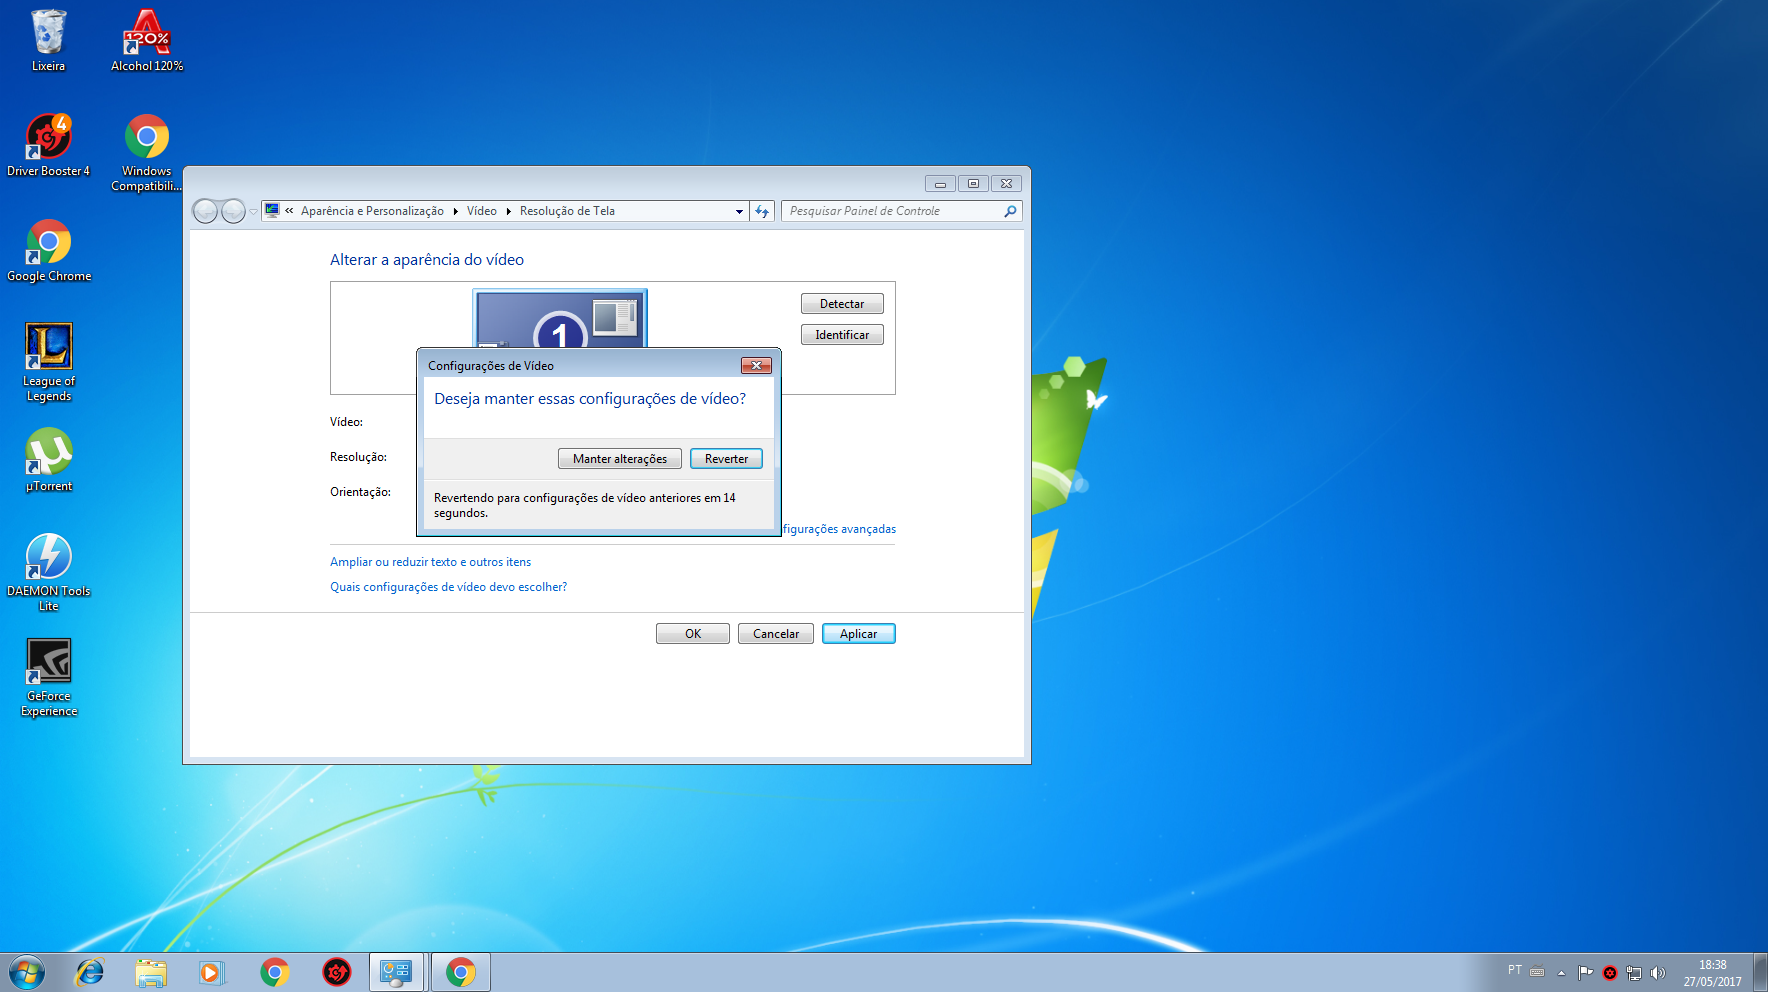Show previous breadcrumb locations chevron
Viewport: 1768px width, 992px height.
pos(289,211)
